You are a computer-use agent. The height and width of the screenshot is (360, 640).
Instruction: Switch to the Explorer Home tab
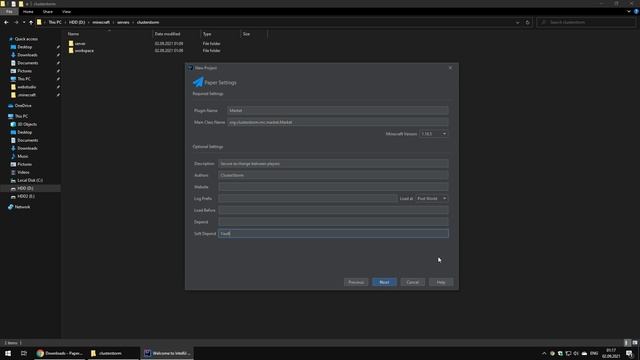click(x=28, y=12)
